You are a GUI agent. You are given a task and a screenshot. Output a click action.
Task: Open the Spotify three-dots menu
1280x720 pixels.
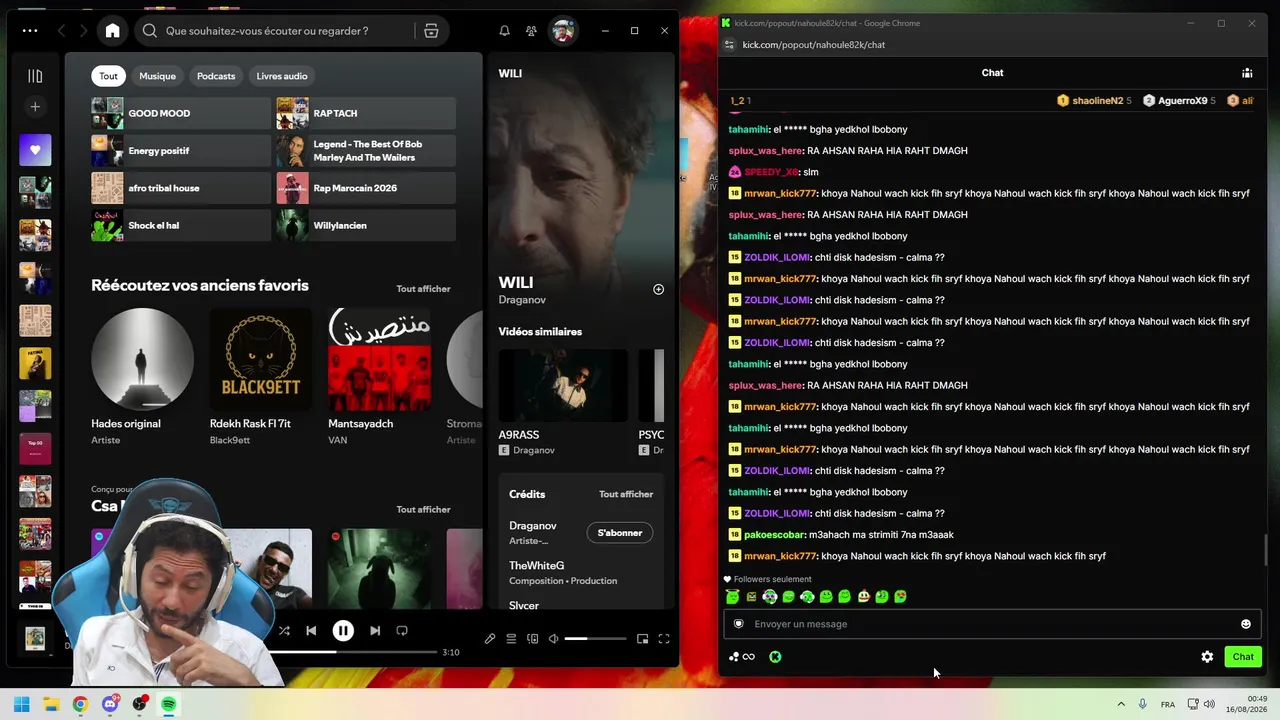[x=30, y=31]
